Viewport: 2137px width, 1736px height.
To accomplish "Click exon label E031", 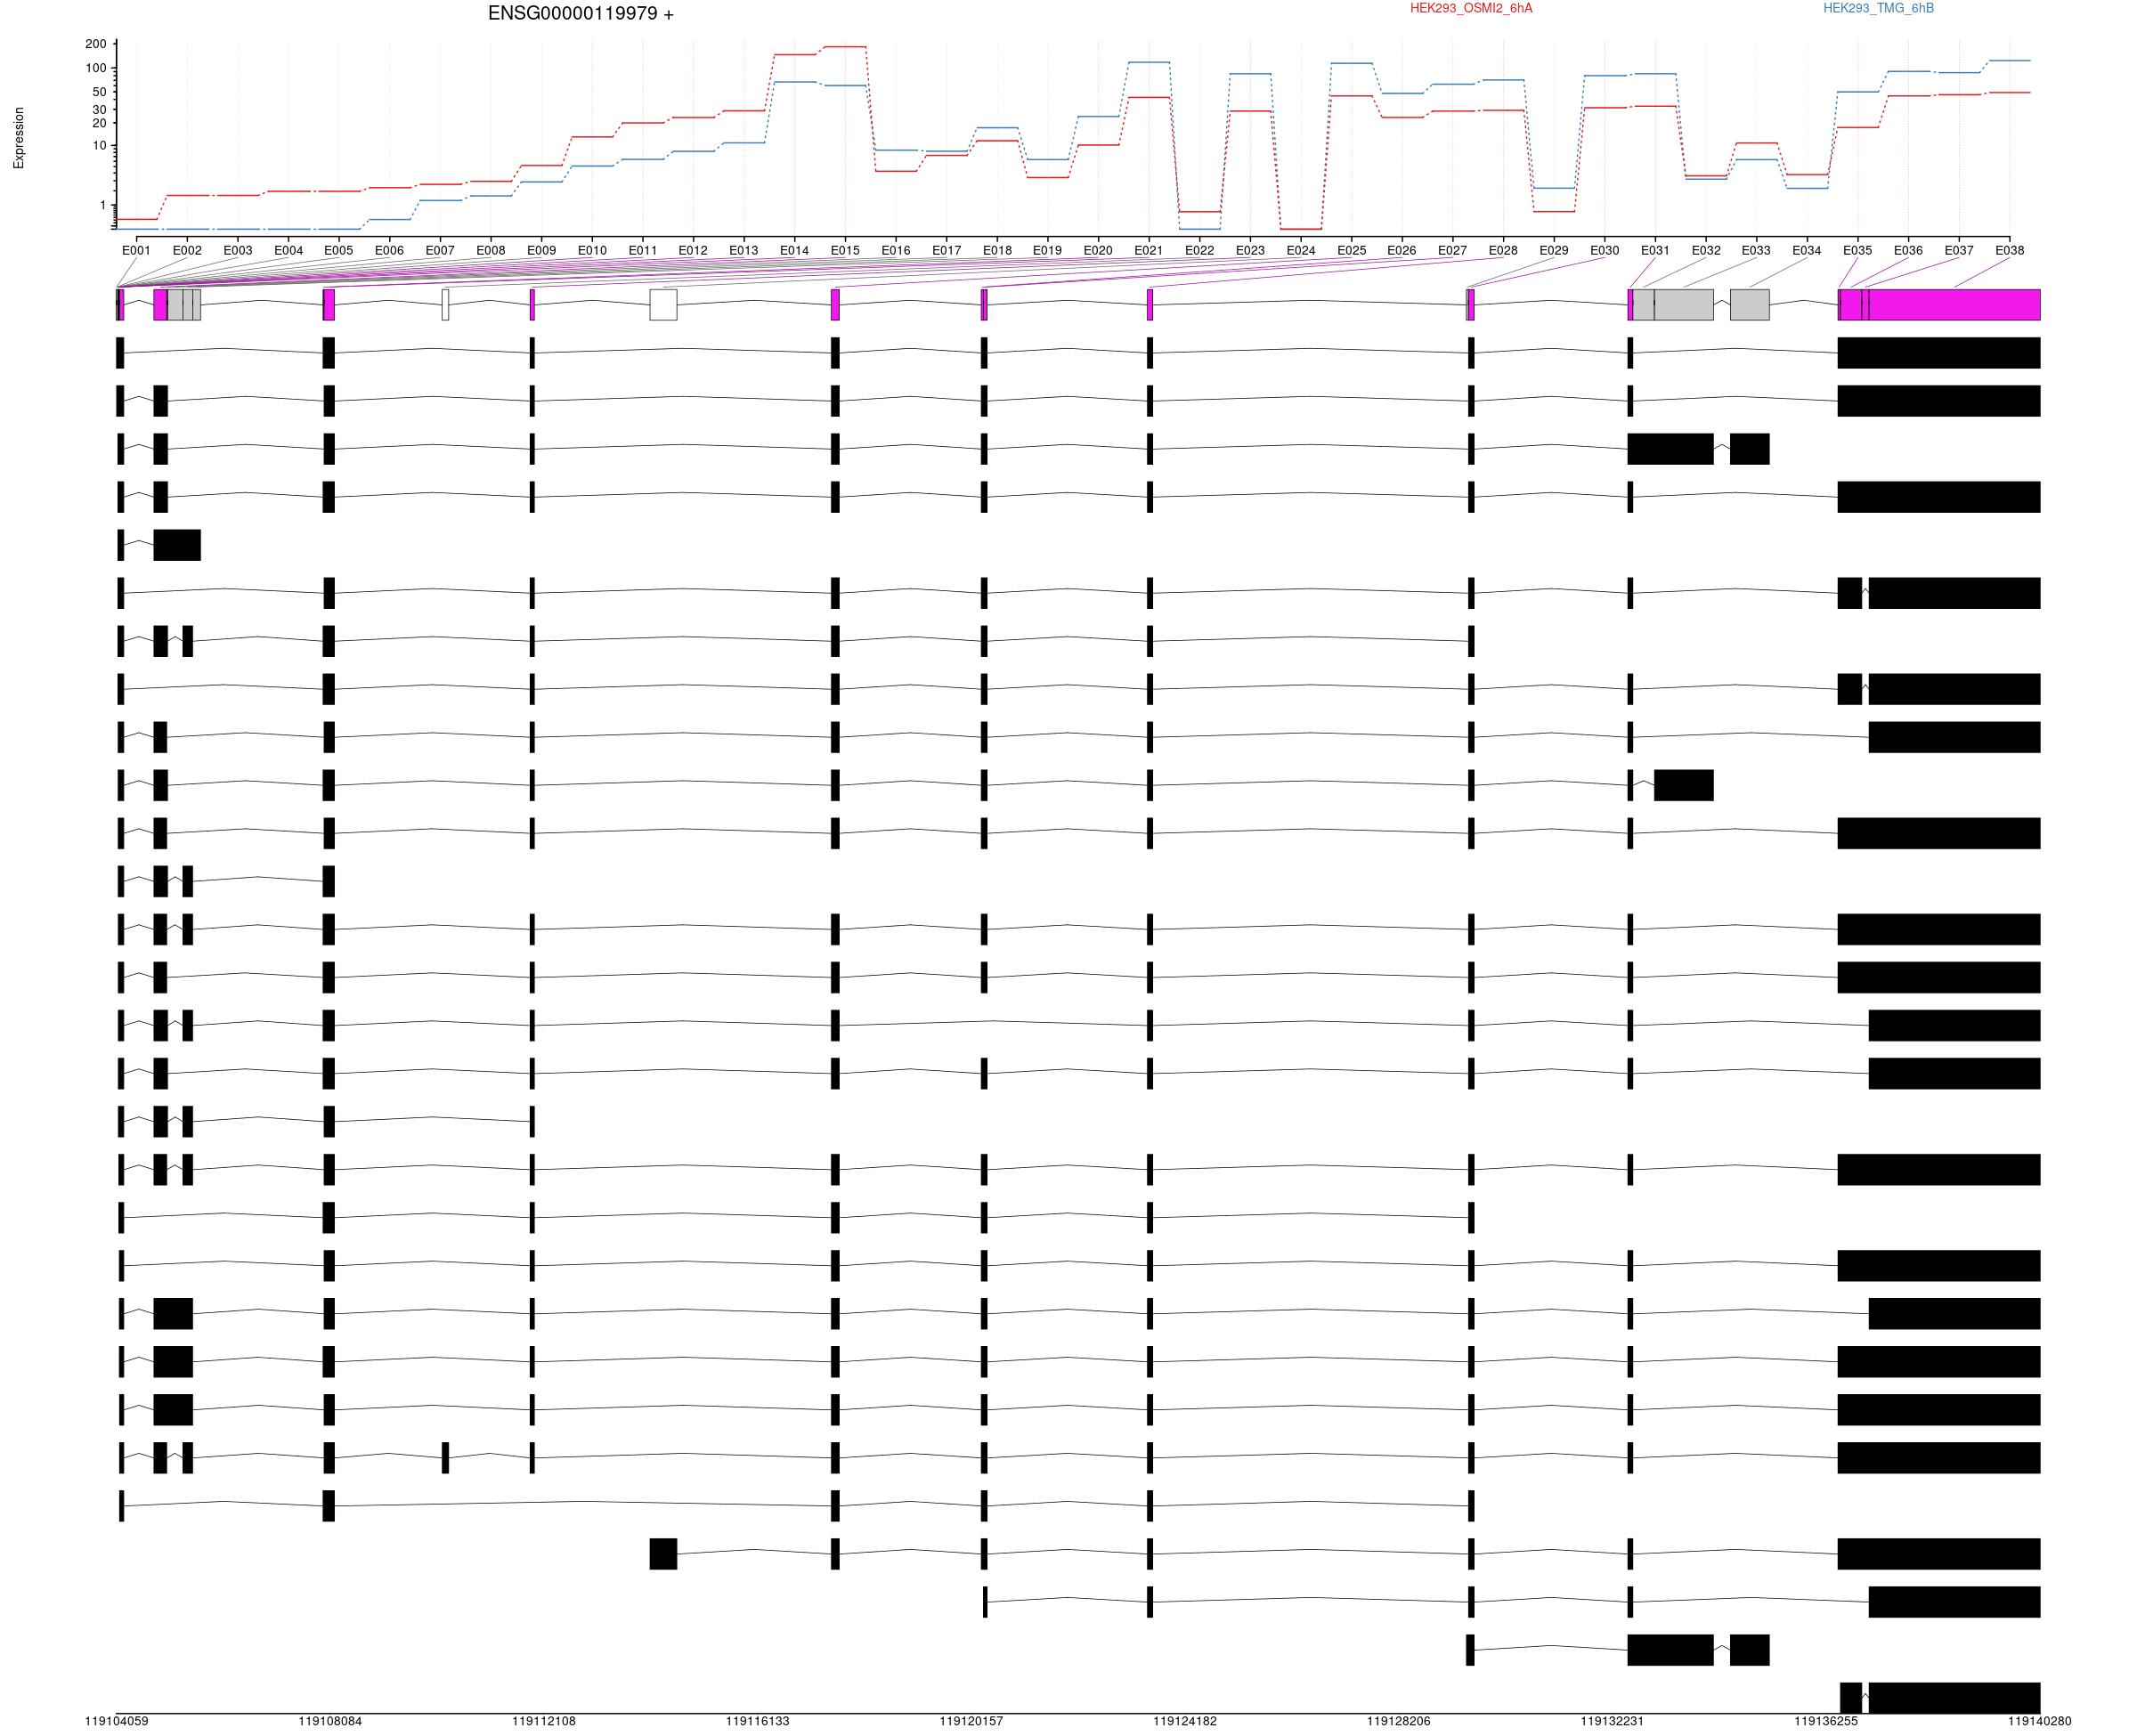I will point(1655,251).
